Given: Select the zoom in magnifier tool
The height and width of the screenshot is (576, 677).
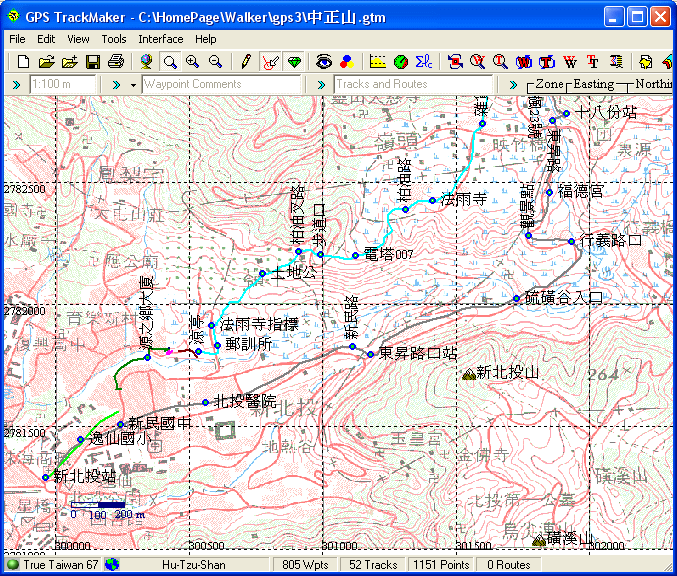Looking at the screenshot, I should pyautogui.click(x=193, y=62).
